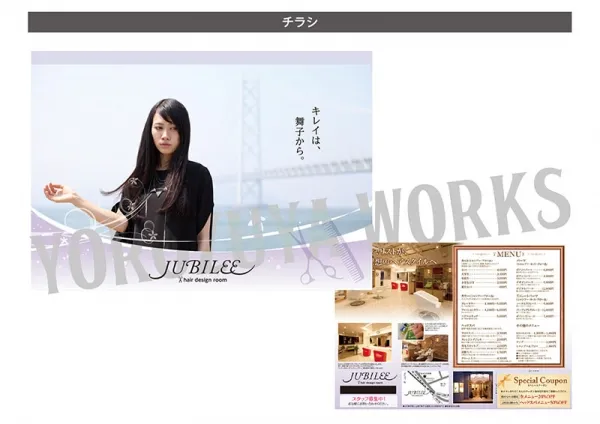Click the storefront entrance photo
Image resolution: width=600 pixels, height=424 pixels.
[470, 386]
